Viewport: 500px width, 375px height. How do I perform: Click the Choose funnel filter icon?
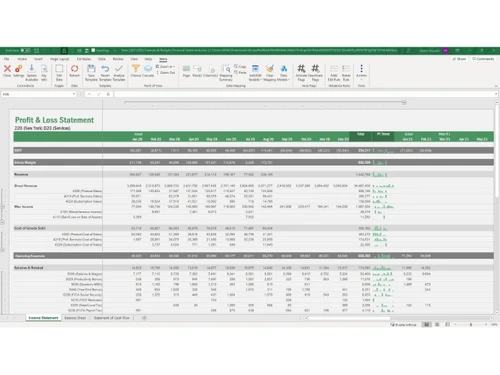tap(136, 69)
